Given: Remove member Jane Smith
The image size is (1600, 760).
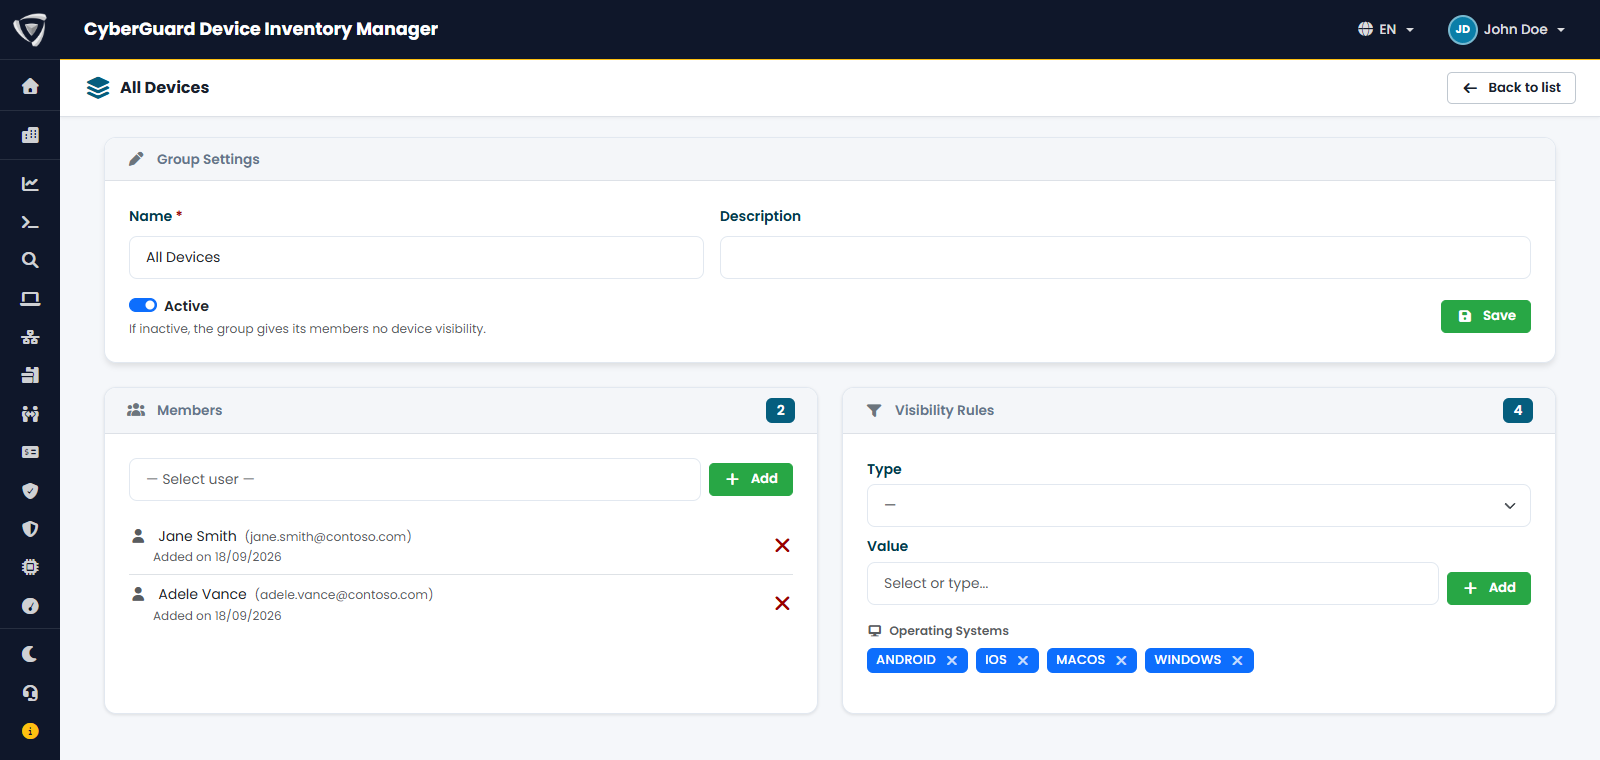Looking at the screenshot, I should (782, 545).
